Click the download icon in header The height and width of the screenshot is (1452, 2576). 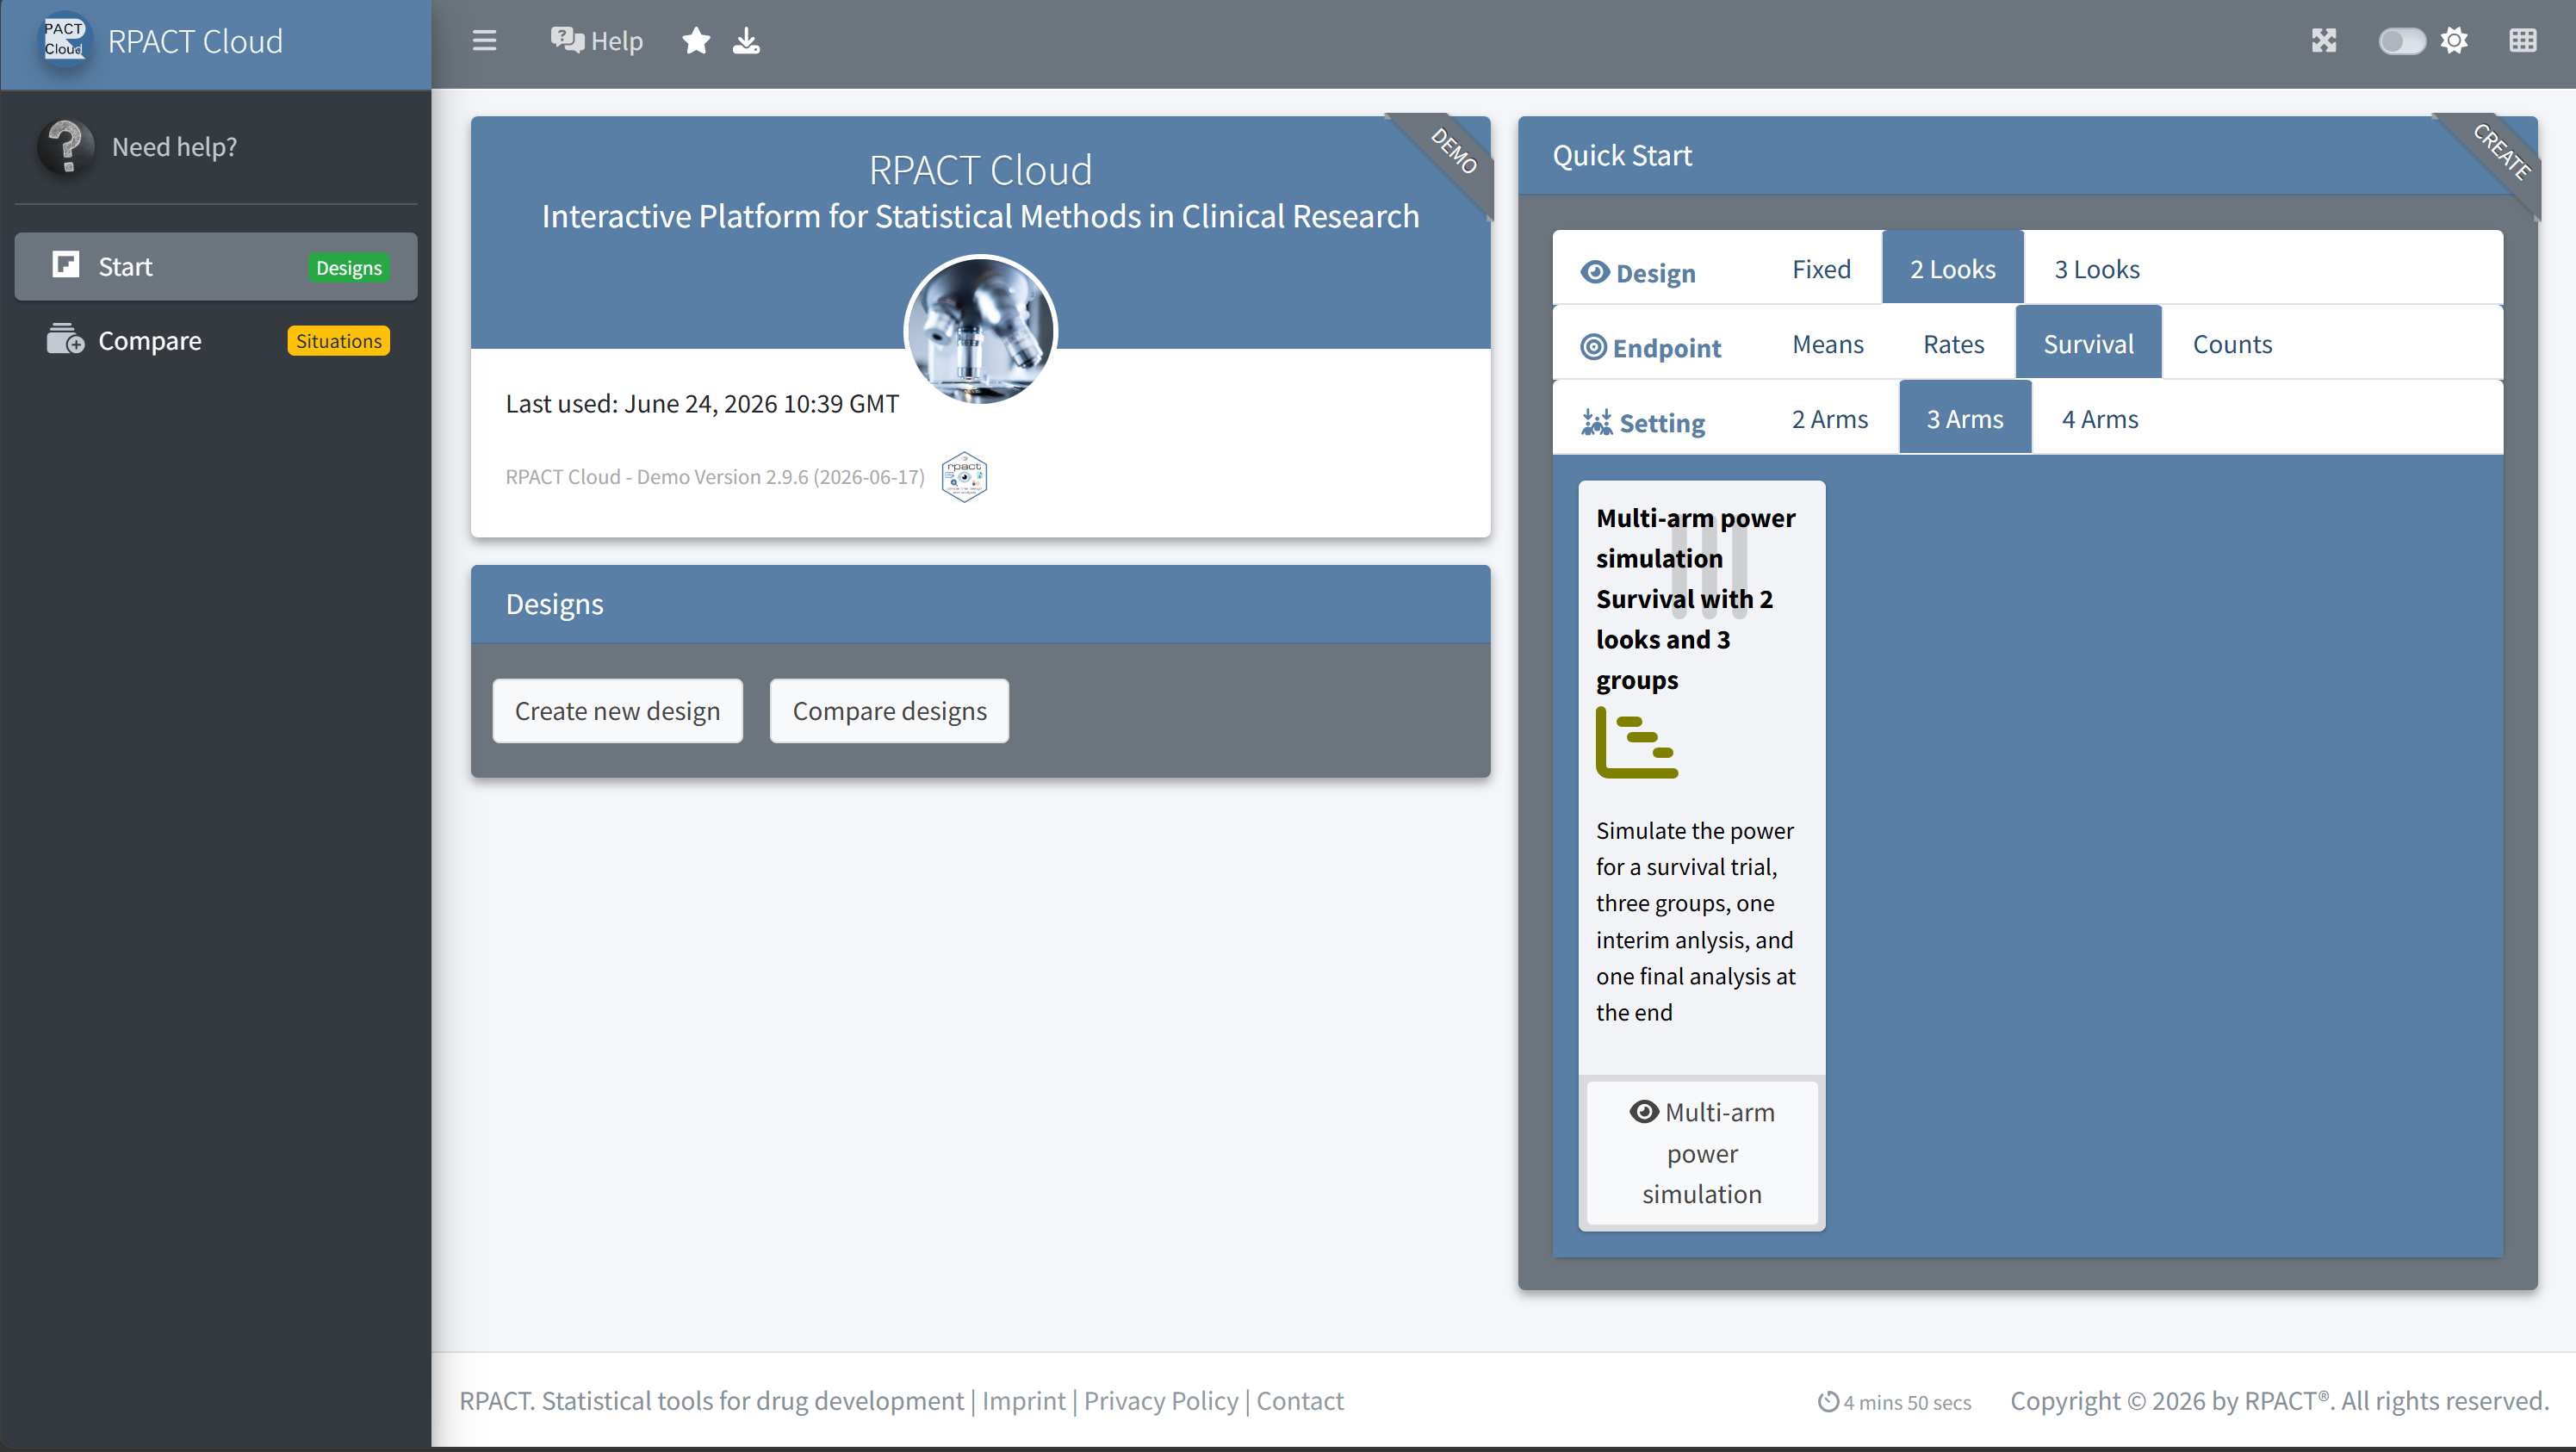[x=746, y=41]
